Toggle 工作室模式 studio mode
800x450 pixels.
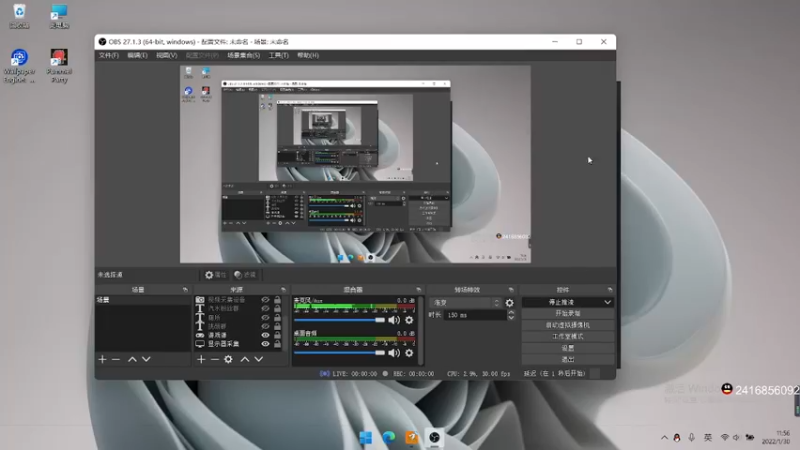567,336
